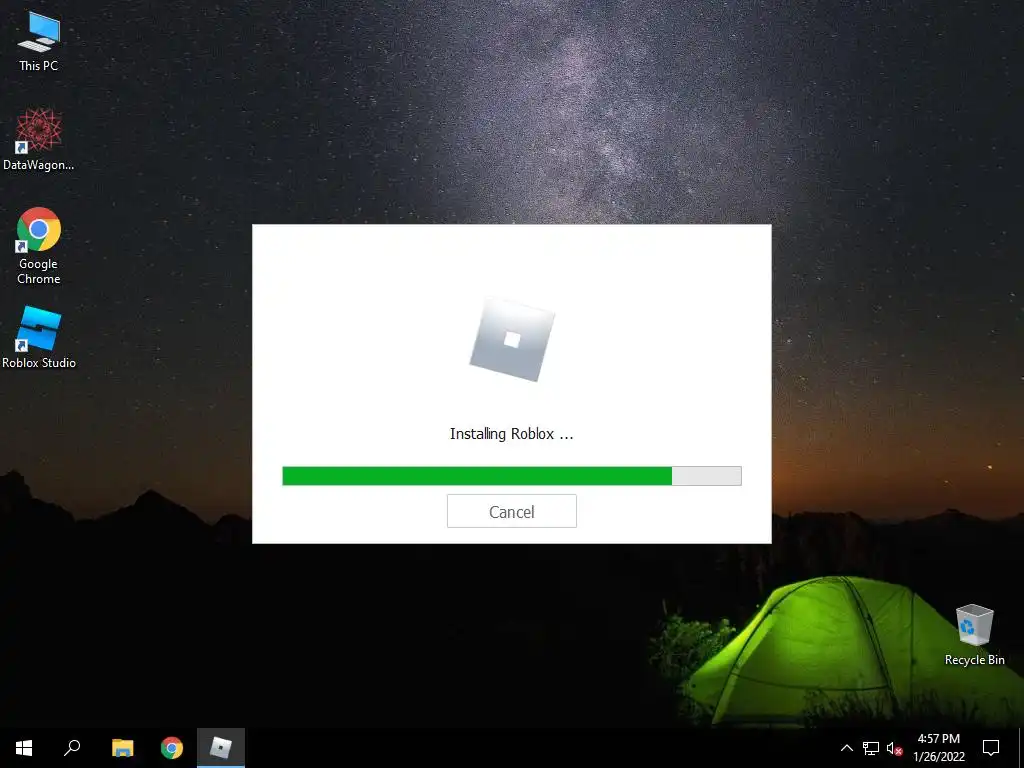Viewport: 1024px width, 768px height.
Task: Open network status tray icon
Action: [871, 748]
